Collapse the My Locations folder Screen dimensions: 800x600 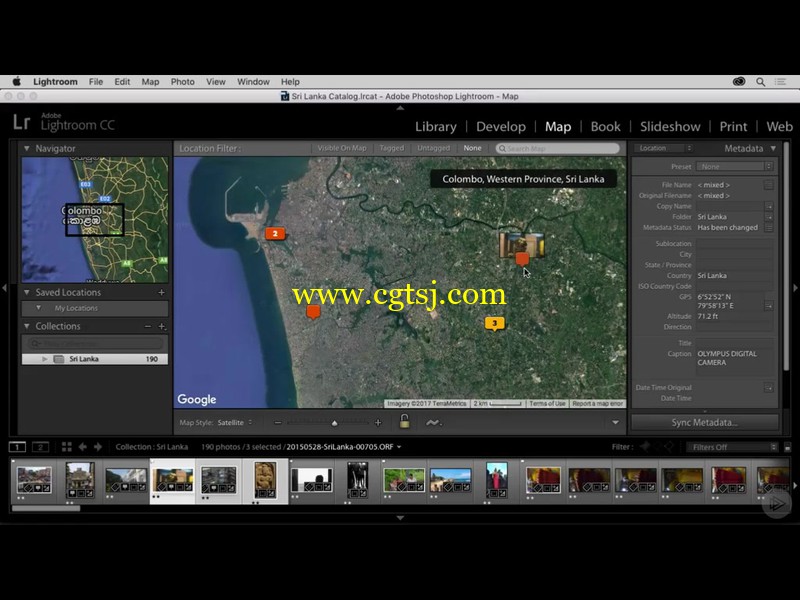[39, 308]
